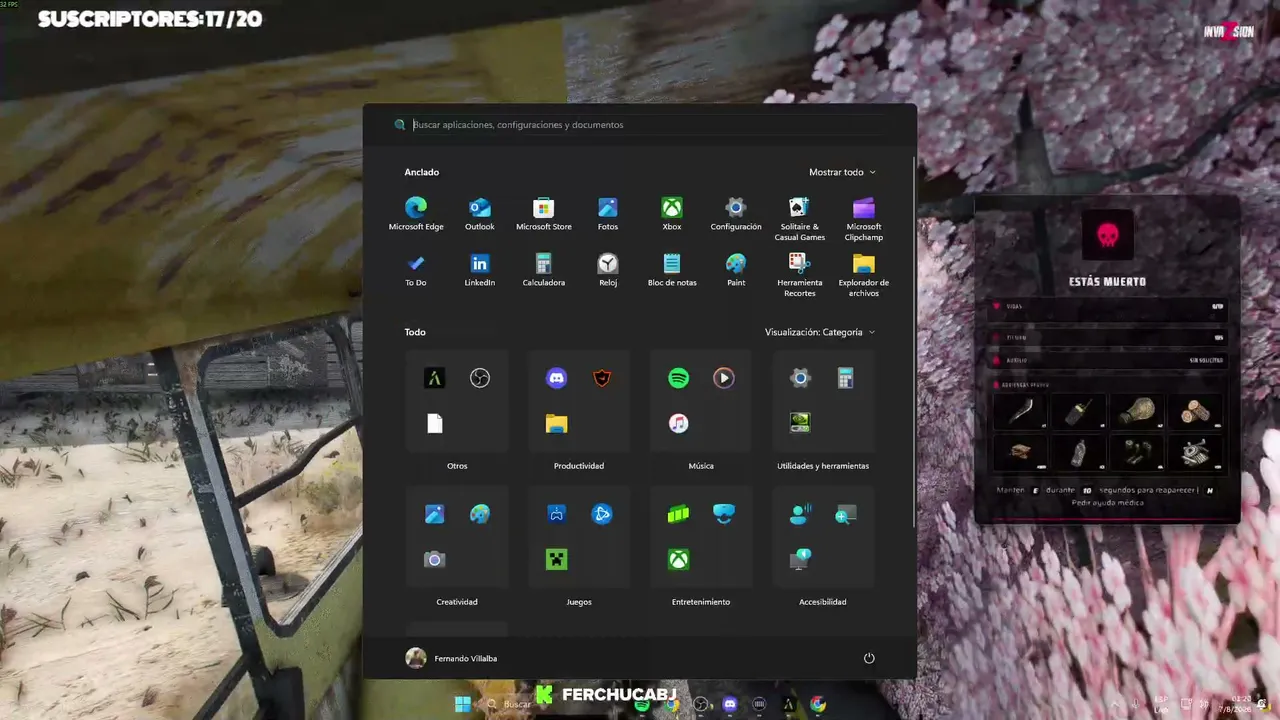Image resolution: width=1280 pixels, height=720 pixels.
Task: Open the Utilidades y herramientas category label
Action: 823,466
